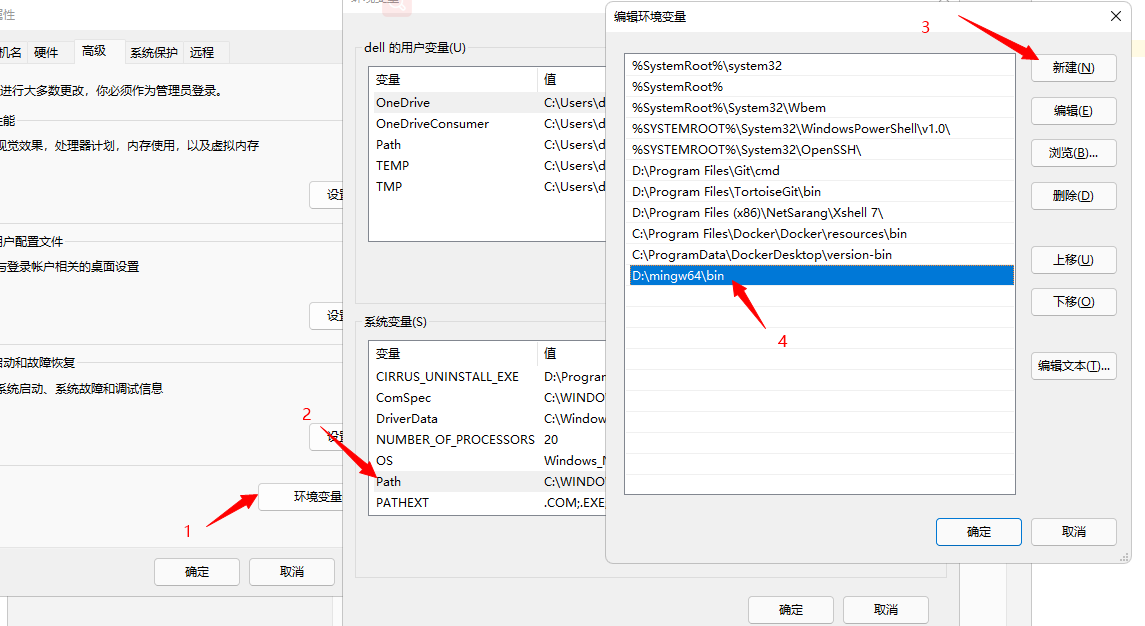Switch to the 硬件 tab
This screenshot has height=626, width=1145.
(46, 52)
